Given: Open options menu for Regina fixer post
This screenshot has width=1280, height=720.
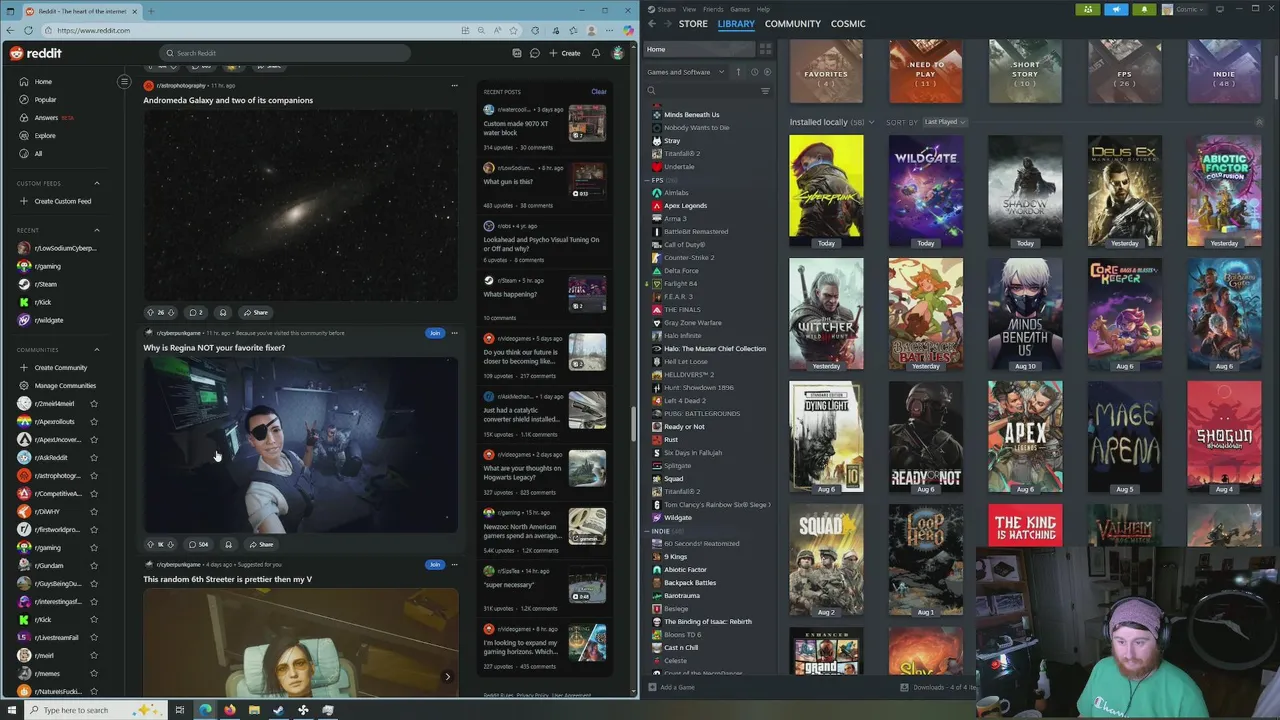Looking at the screenshot, I should click(454, 333).
